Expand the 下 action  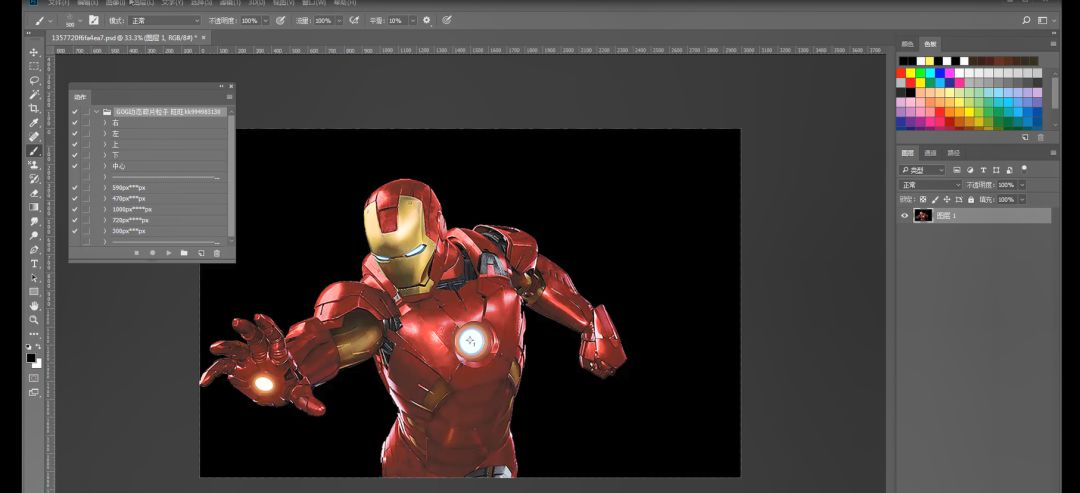point(105,156)
